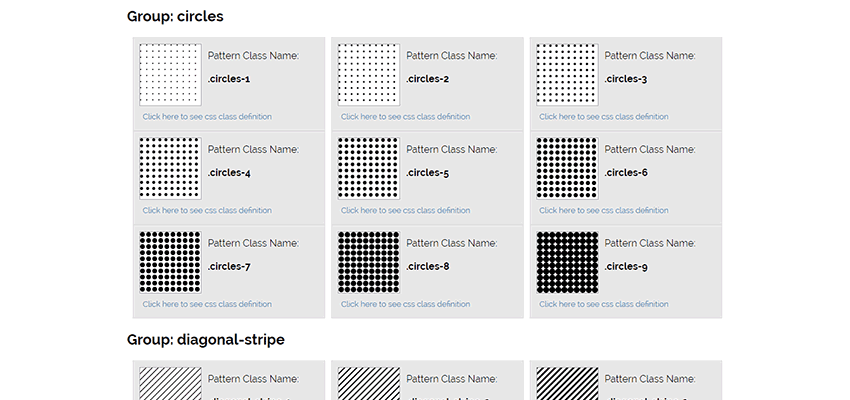Select the .circles-7 class name text
Screen dimensions: 850x400
229,267
